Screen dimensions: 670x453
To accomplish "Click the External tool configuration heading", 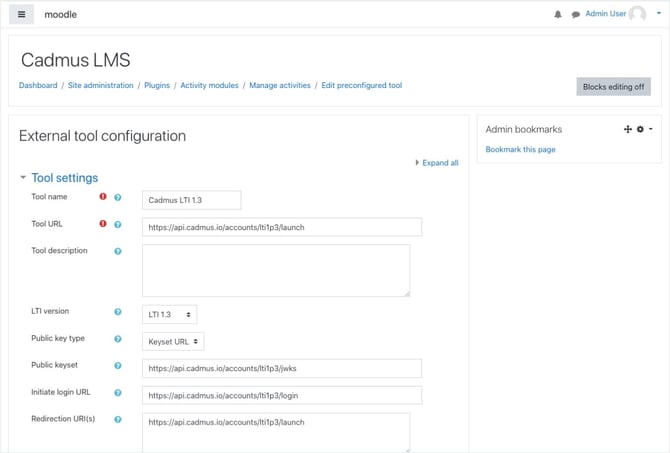I will (x=103, y=136).
